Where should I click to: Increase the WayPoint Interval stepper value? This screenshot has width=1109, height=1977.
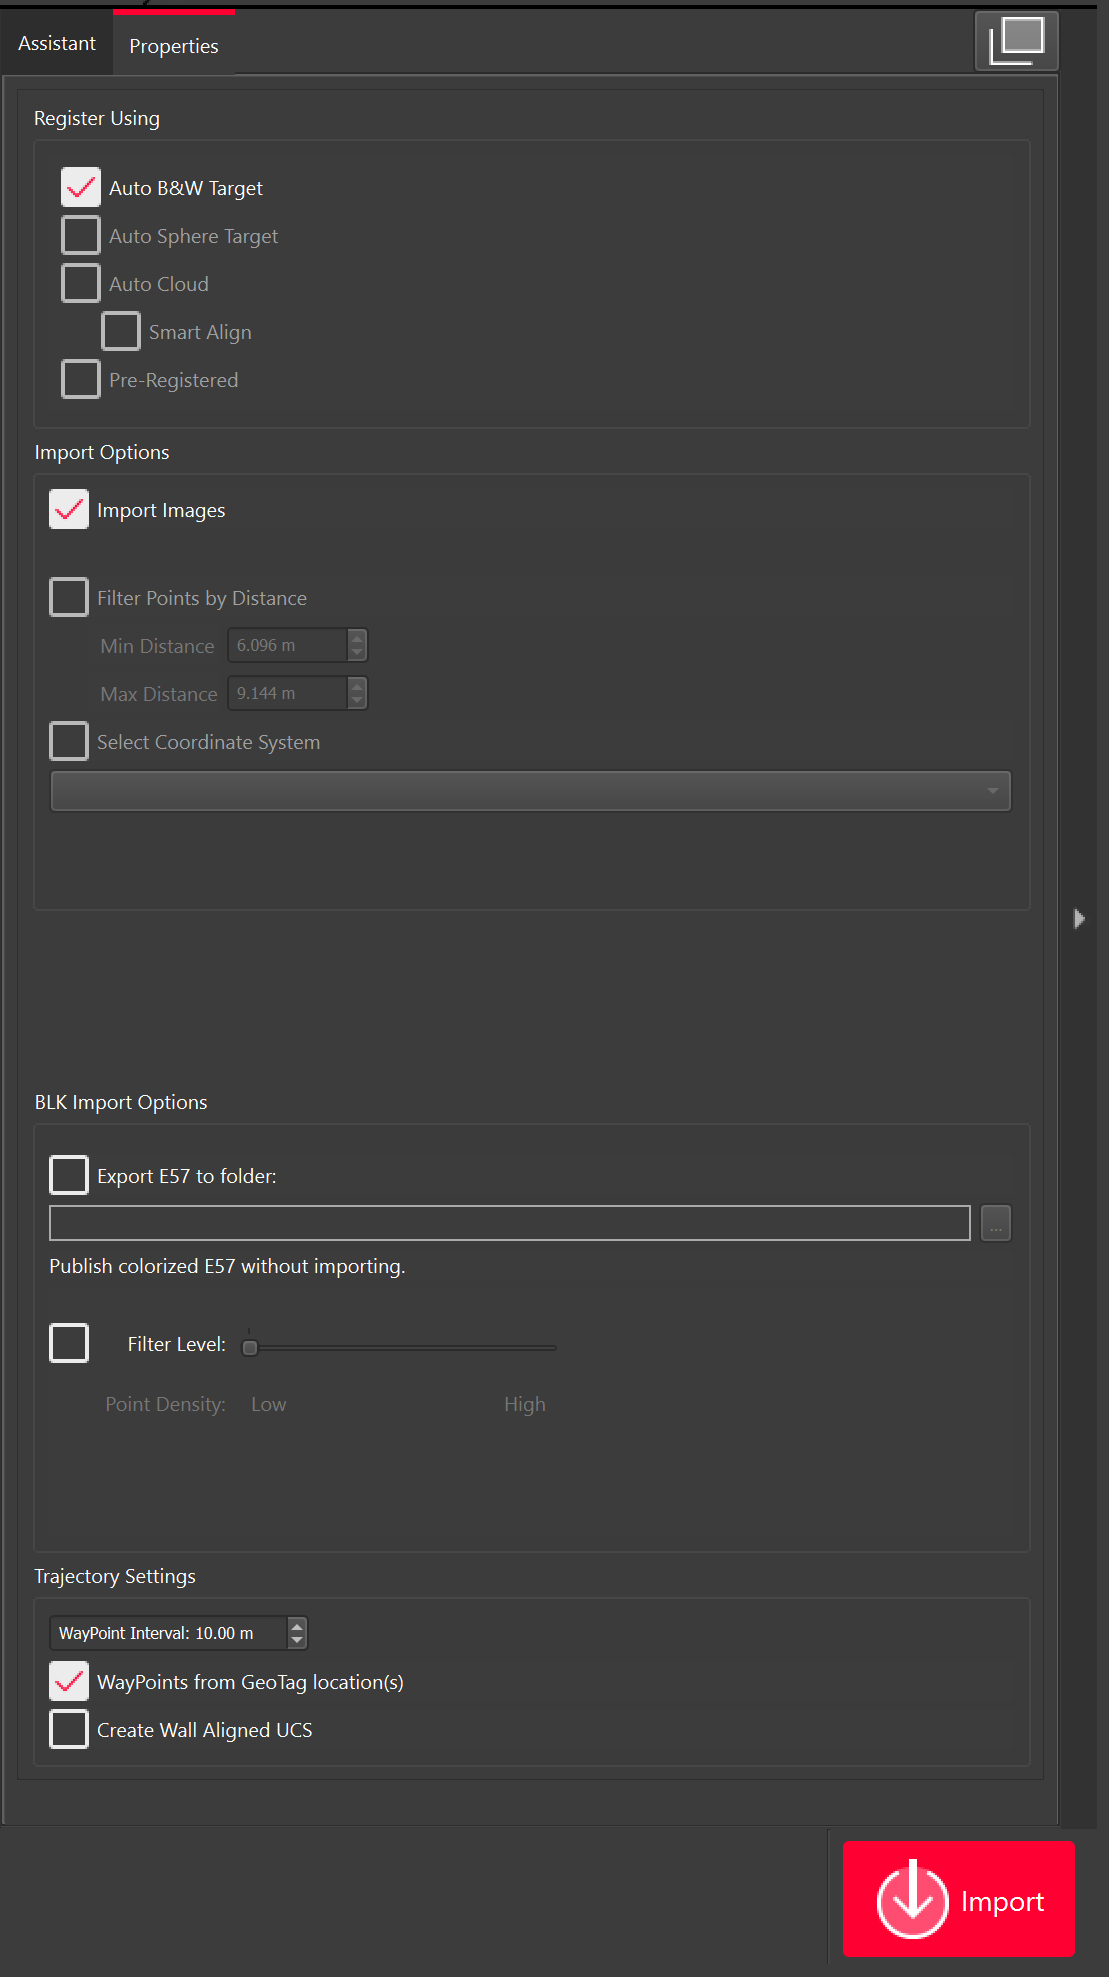297,1626
